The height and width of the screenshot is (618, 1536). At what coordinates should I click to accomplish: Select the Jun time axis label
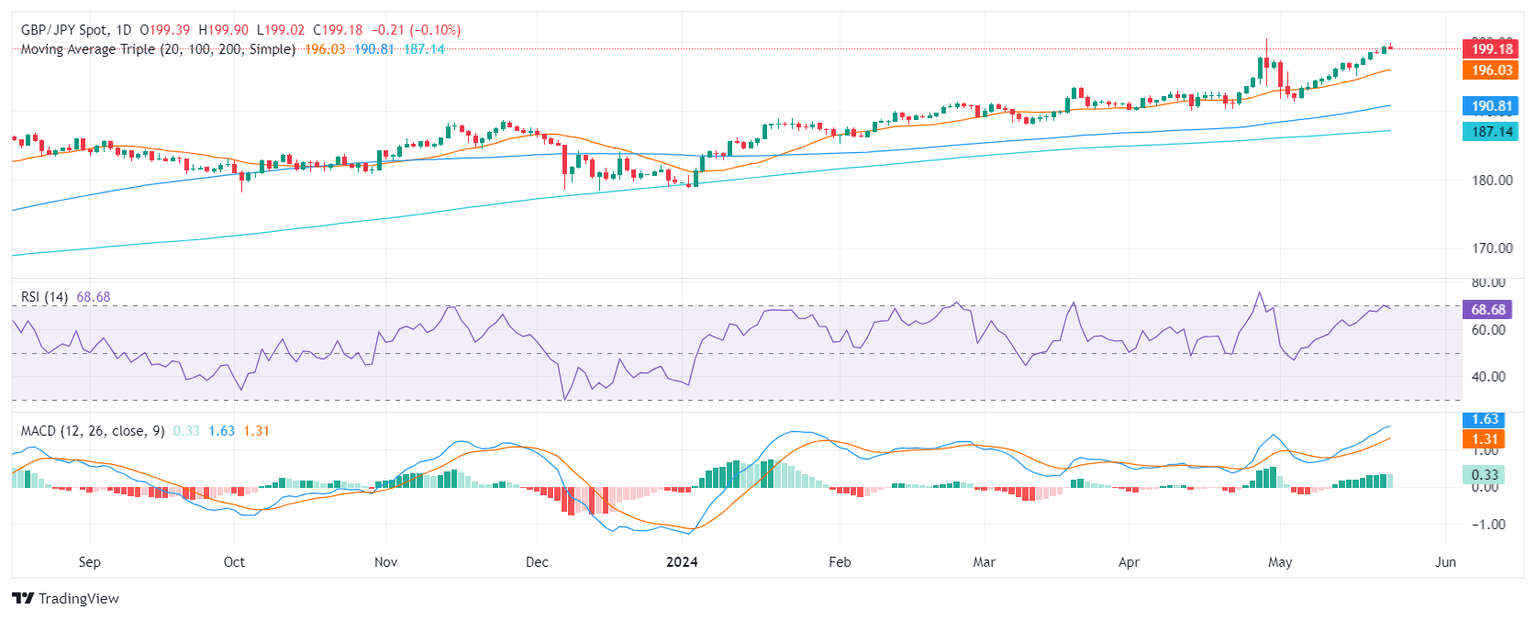point(1443,563)
